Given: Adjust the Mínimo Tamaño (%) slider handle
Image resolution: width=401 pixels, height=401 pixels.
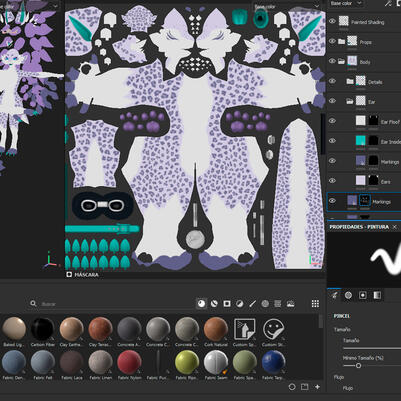Looking at the screenshot, I should click(358, 366).
